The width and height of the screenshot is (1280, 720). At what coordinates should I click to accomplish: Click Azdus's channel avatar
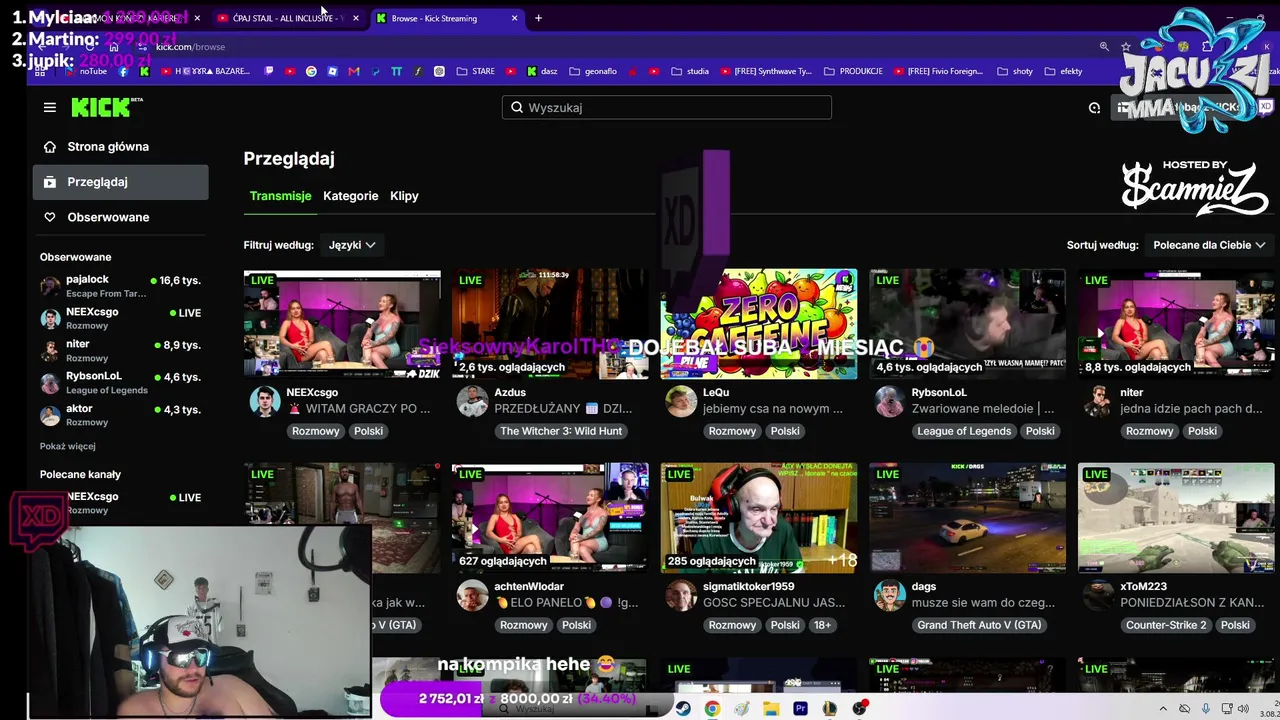coord(473,401)
